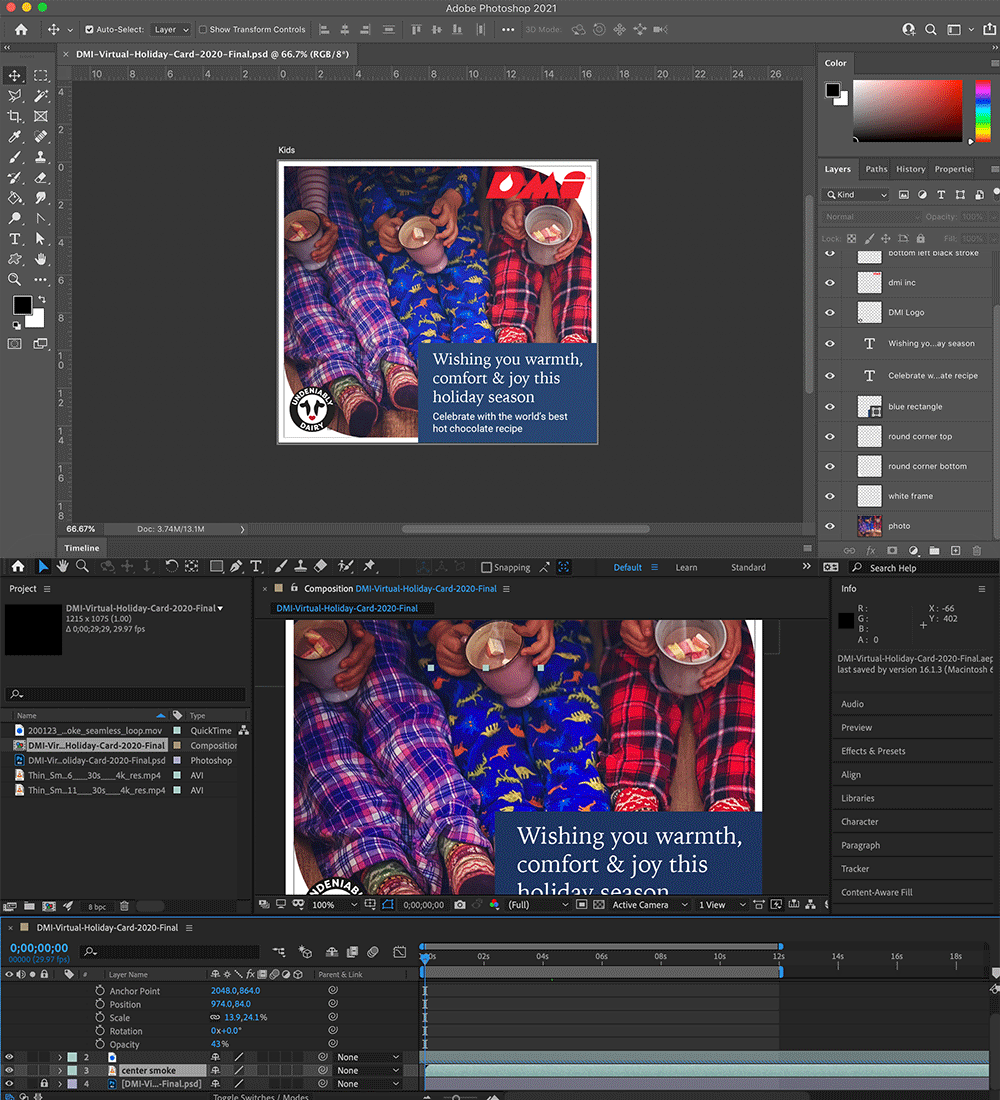Select the Zoom tool in Photoshop toolbar

coord(15,280)
